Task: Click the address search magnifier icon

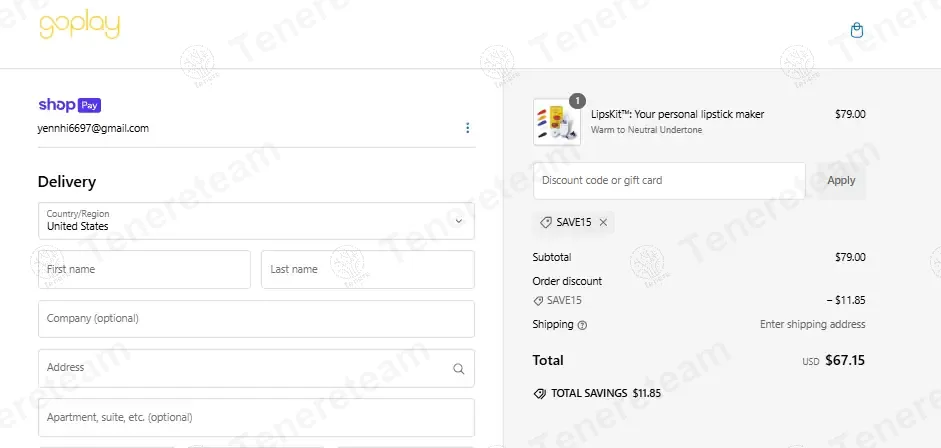Action: (x=459, y=368)
